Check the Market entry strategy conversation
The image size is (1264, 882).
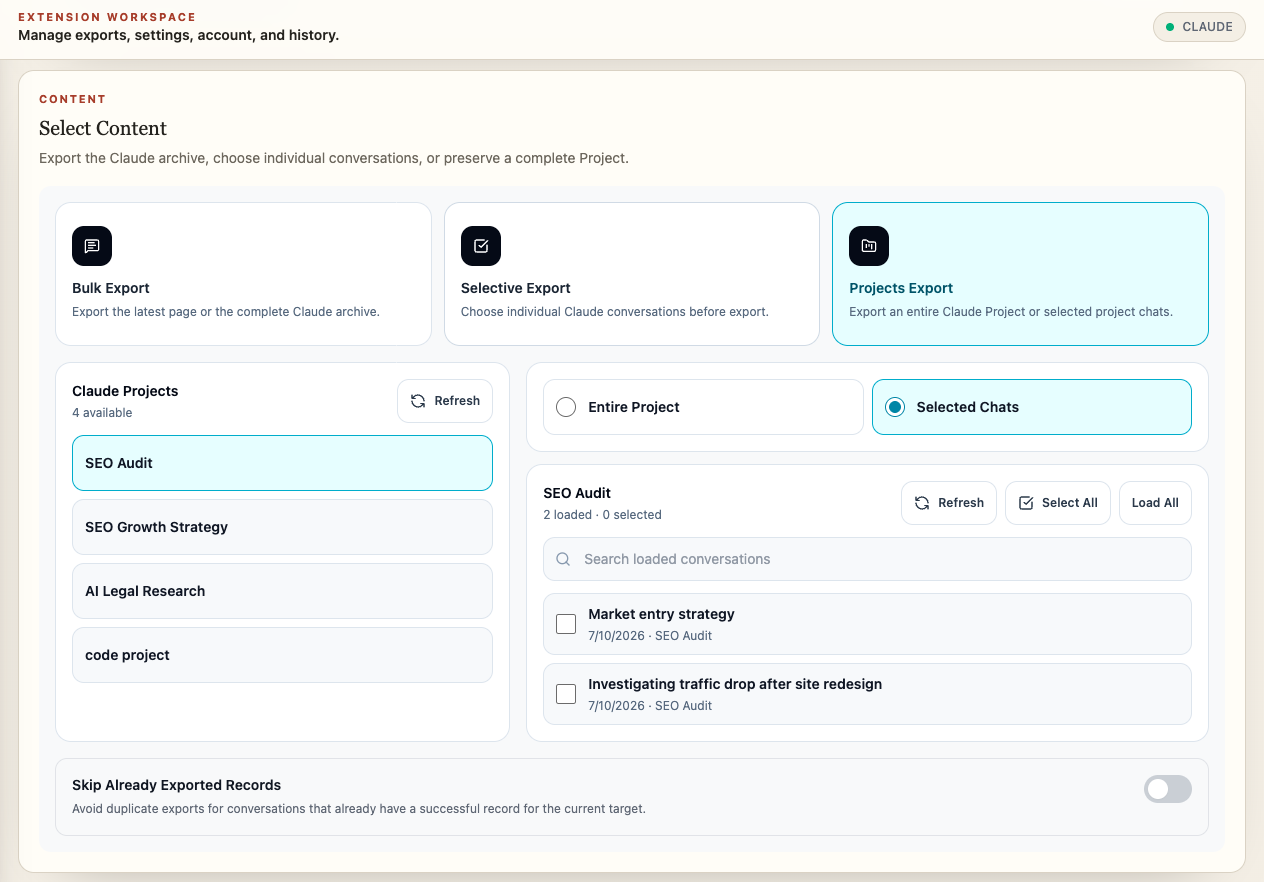coord(566,624)
